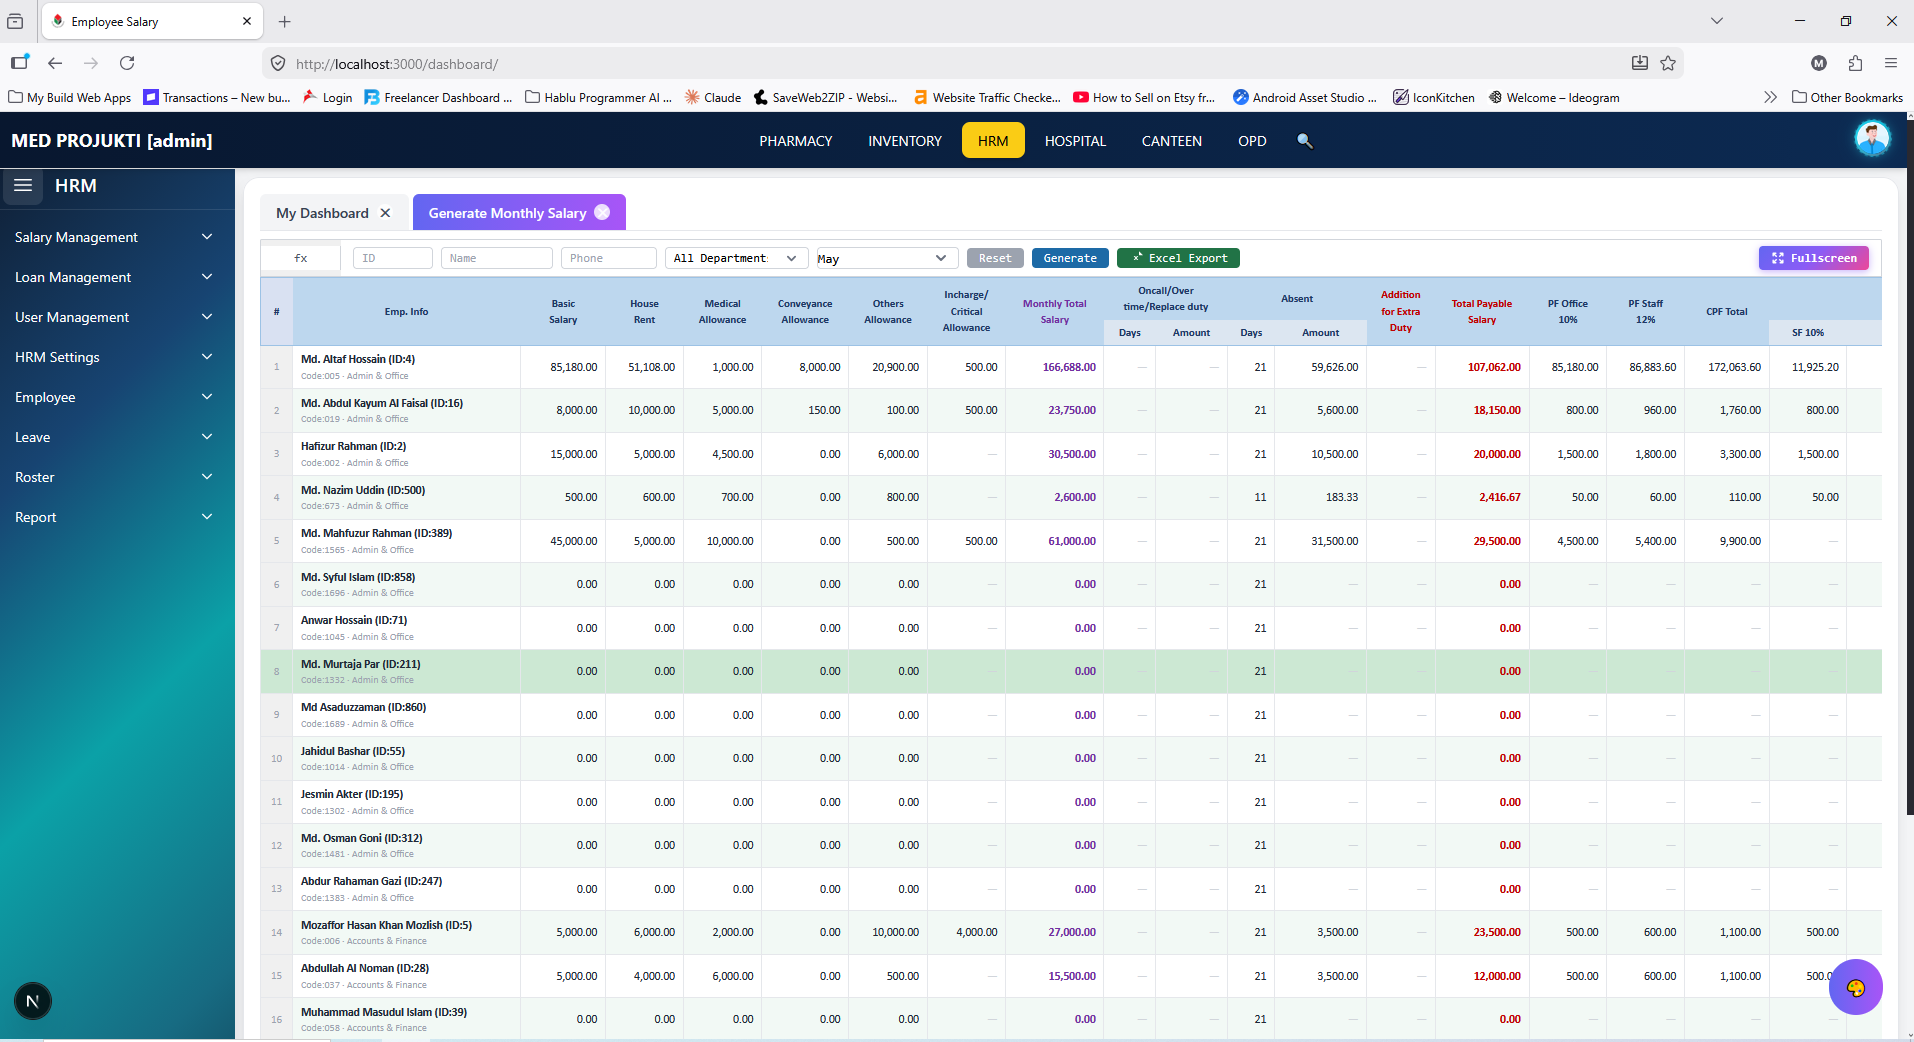This screenshot has width=1914, height=1042.
Task: Open the search magnifier in top navigation
Action: click(1304, 141)
